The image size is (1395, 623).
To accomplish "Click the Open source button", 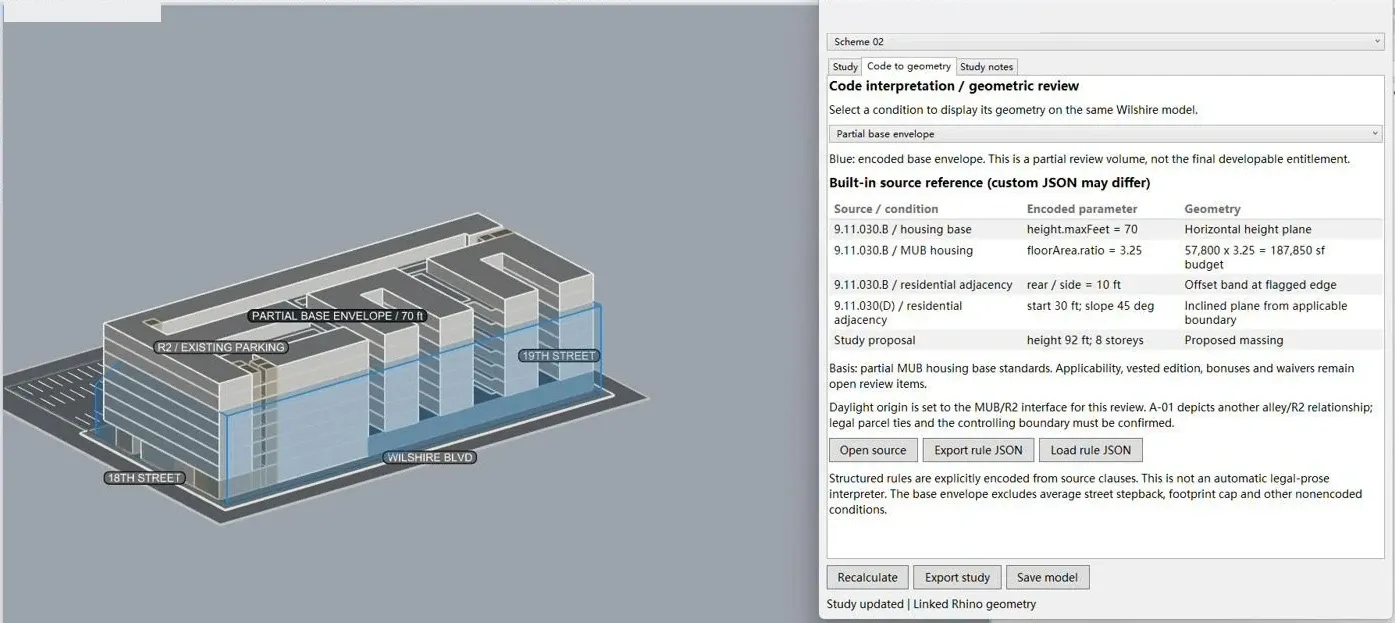I will click(873, 450).
